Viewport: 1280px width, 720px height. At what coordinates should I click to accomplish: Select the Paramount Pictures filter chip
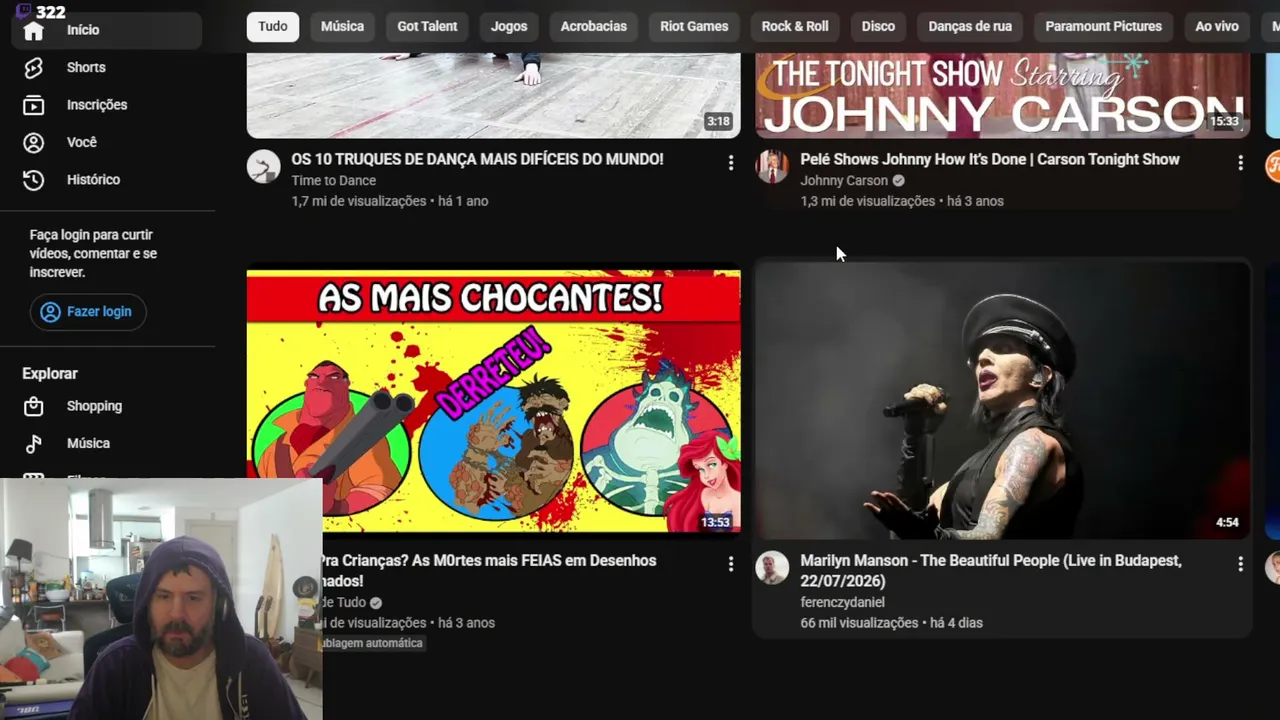(1104, 26)
